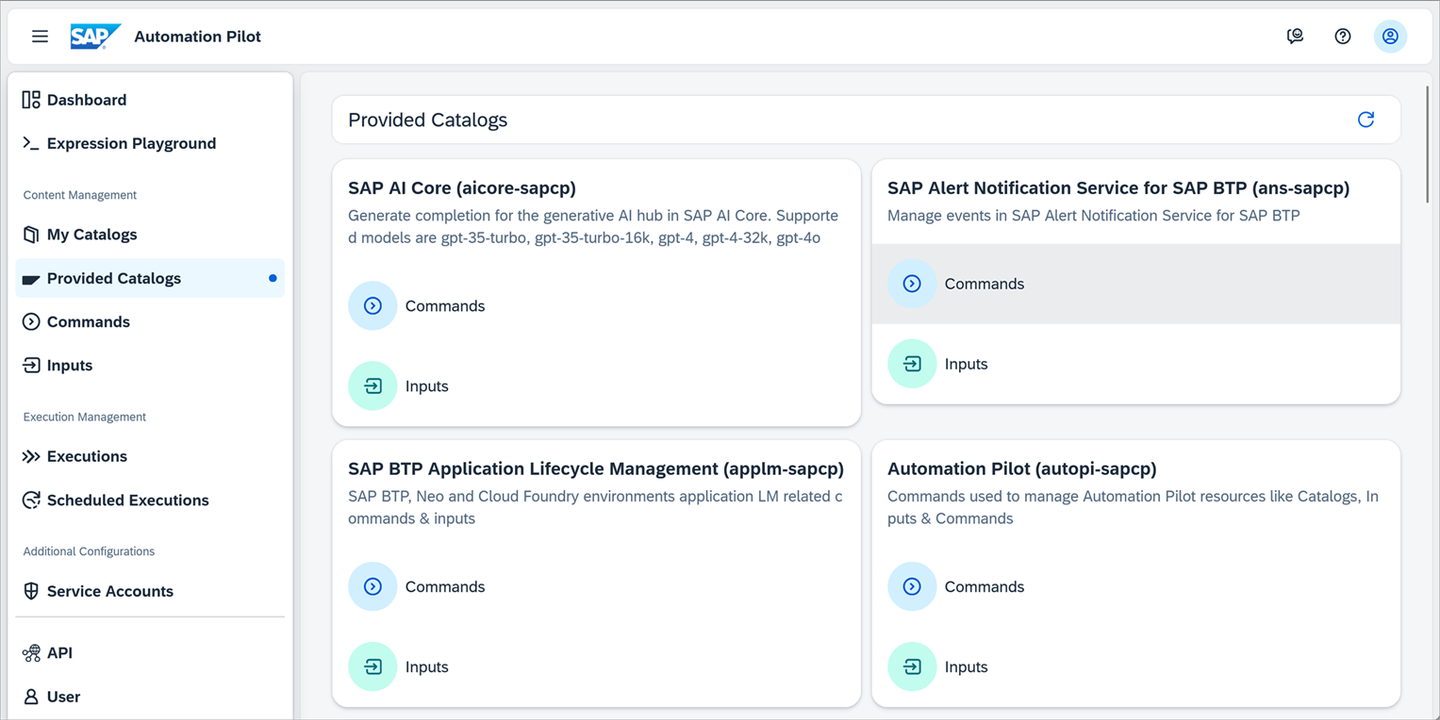Open Inputs for SAP AI Core
Viewport: 1440px width, 720px height.
pyautogui.click(x=596, y=386)
